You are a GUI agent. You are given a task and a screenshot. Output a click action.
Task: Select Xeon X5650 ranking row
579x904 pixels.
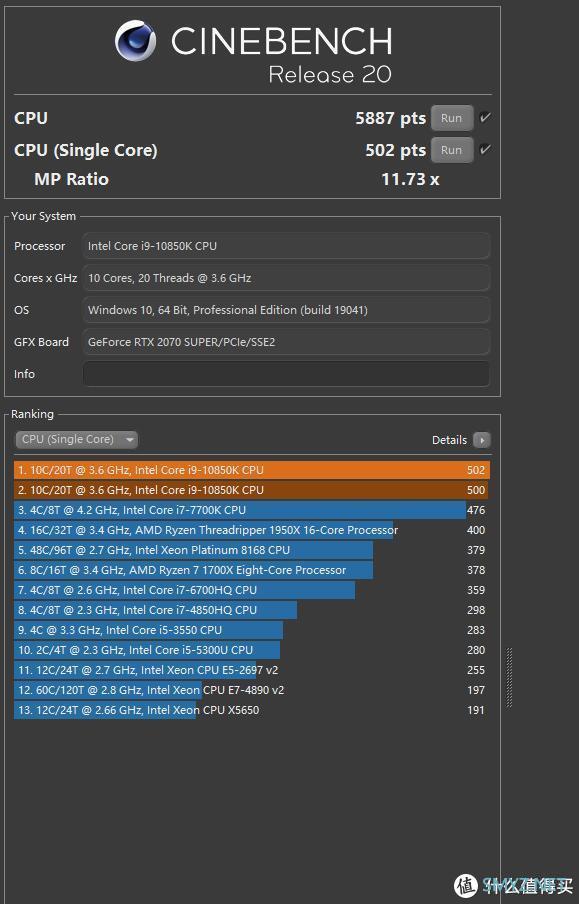click(252, 710)
